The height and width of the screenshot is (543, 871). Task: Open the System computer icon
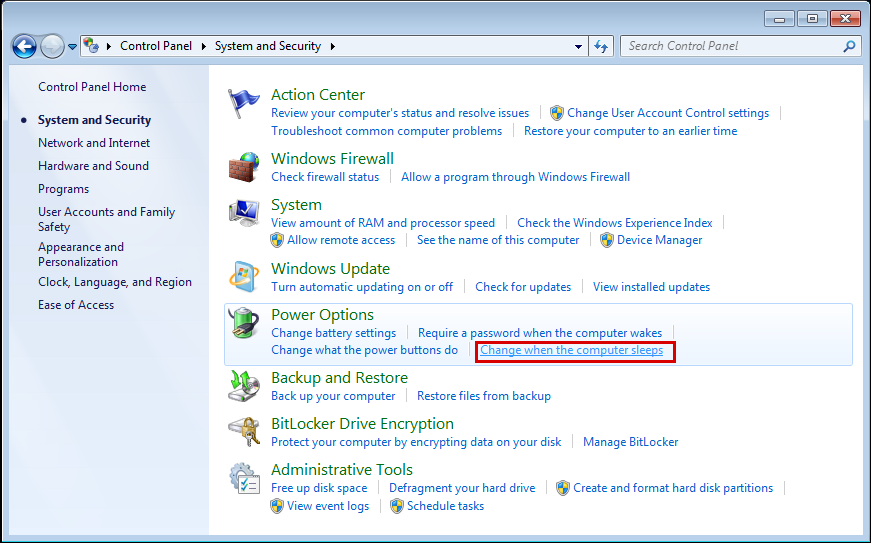coord(244,213)
